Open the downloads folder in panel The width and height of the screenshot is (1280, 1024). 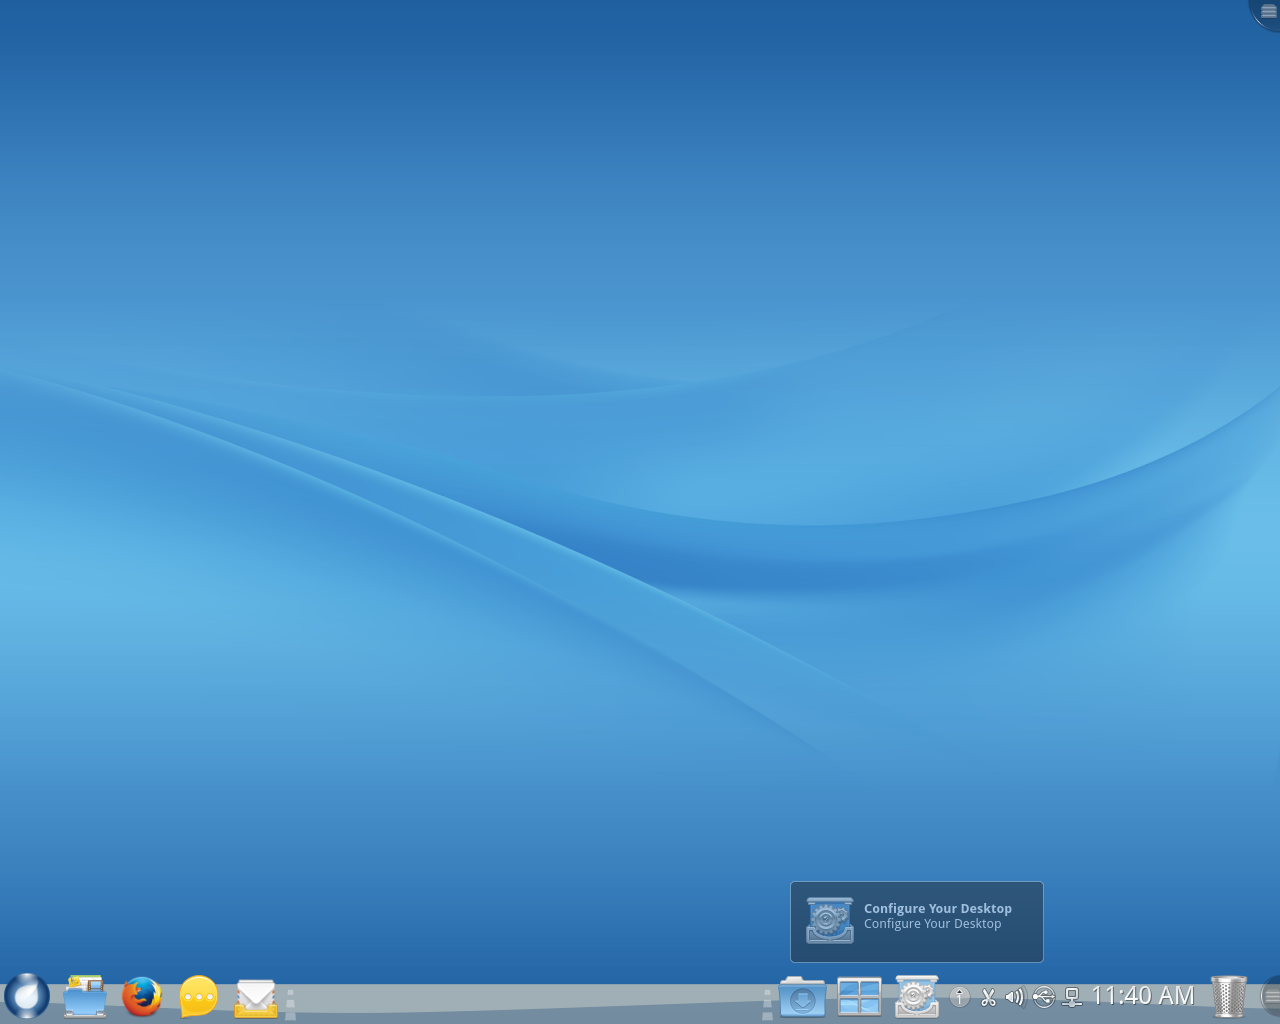[x=802, y=997]
